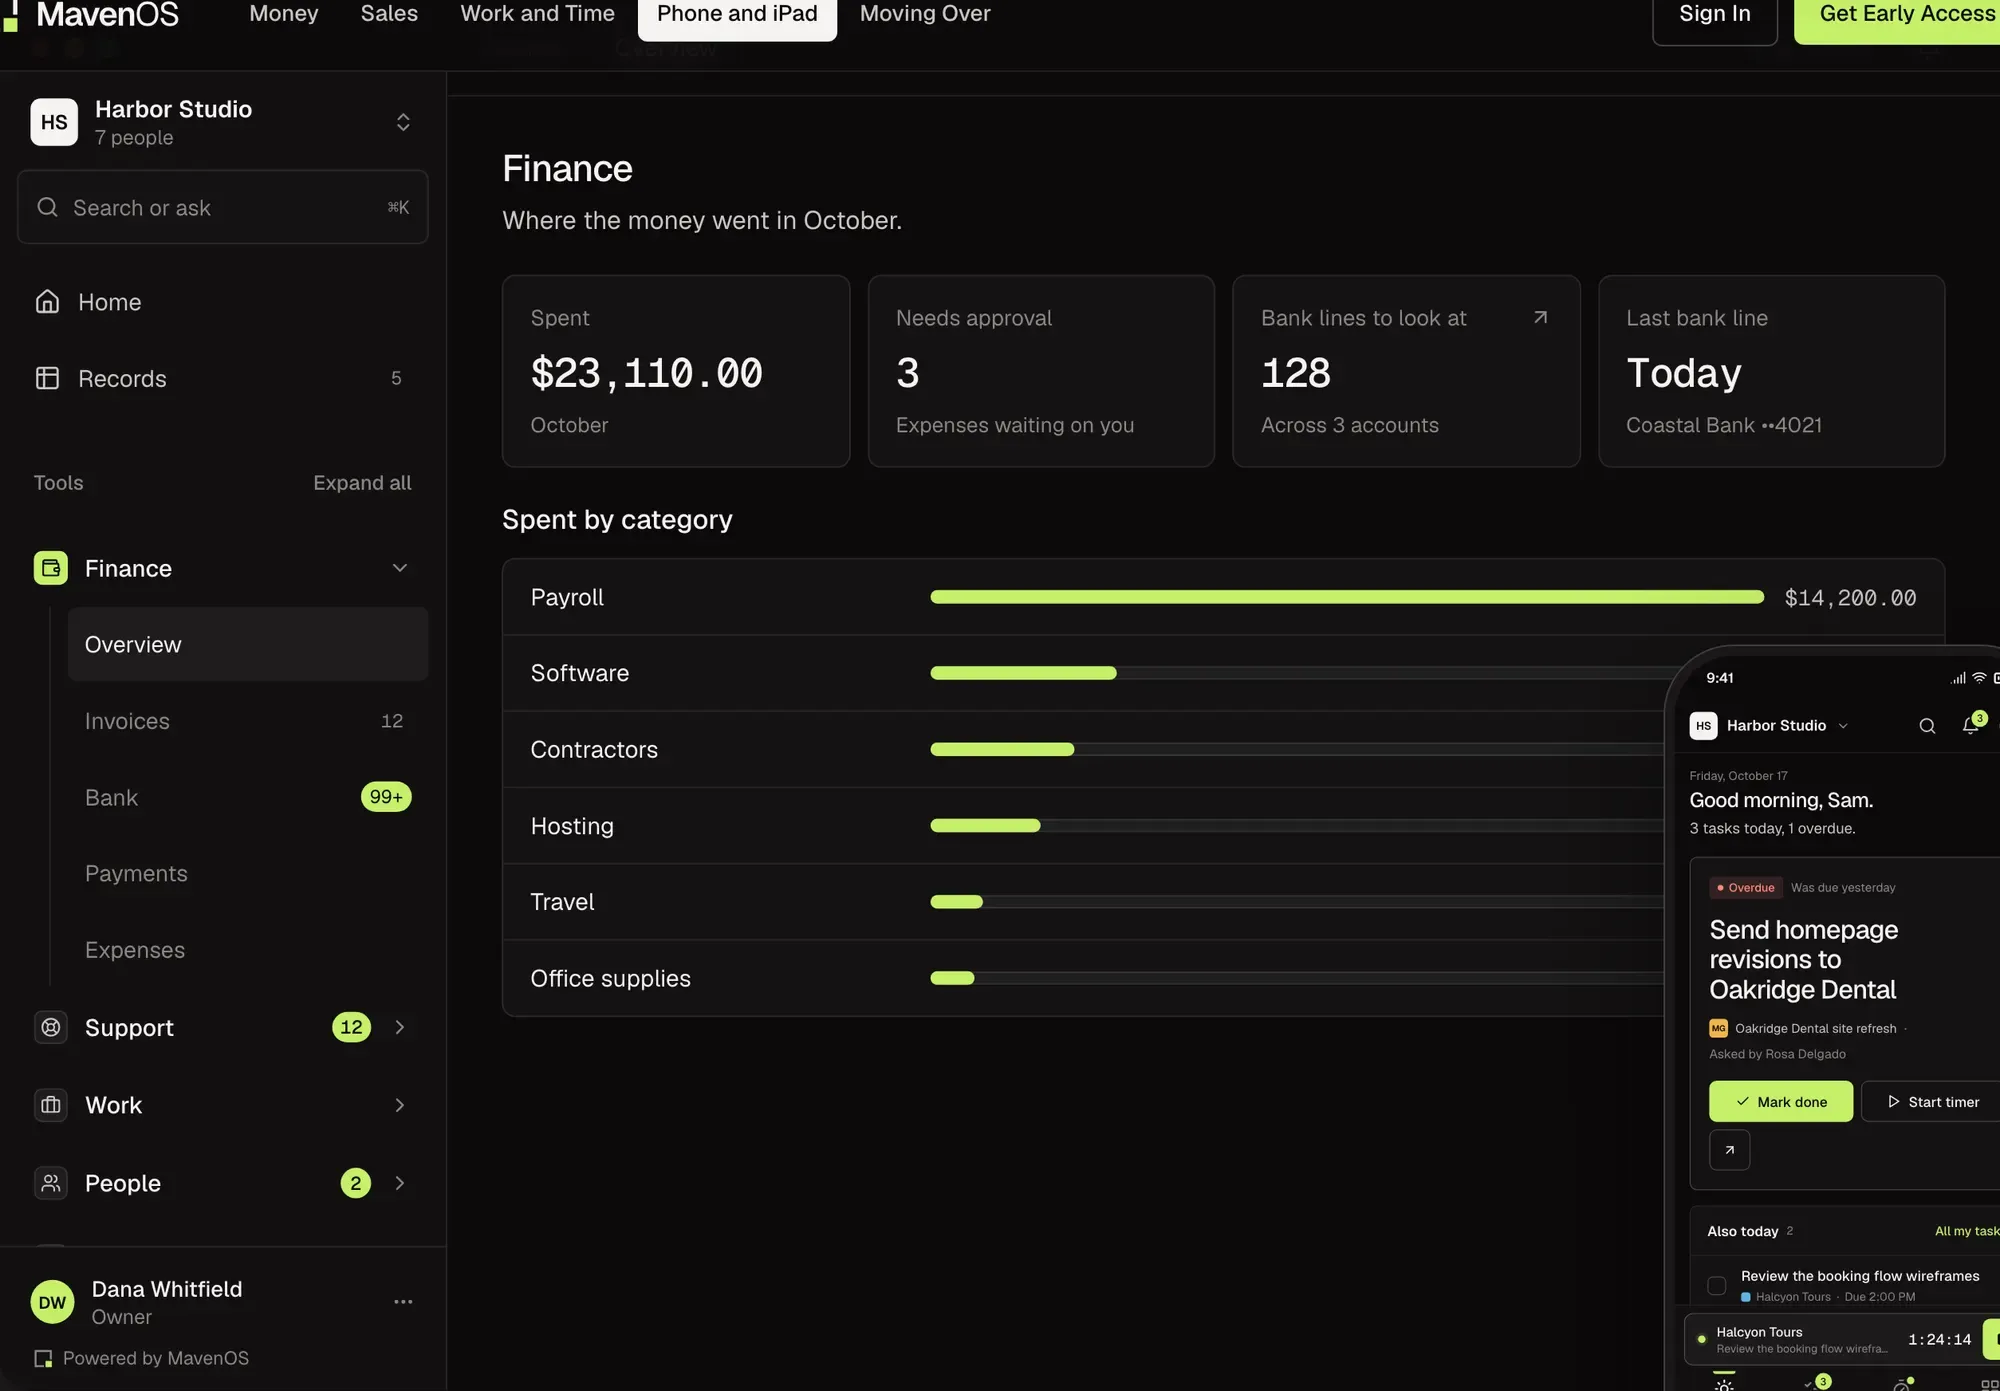Open arrow icon on Bank lines card
Screen dimensions: 2000x1391
pyautogui.click(x=1540, y=317)
